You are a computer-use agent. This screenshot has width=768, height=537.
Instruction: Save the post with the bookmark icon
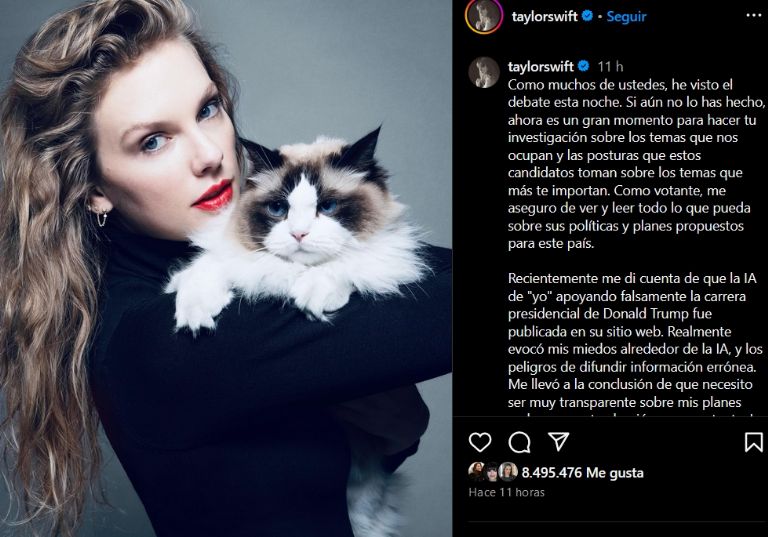pyautogui.click(x=753, y=442)
